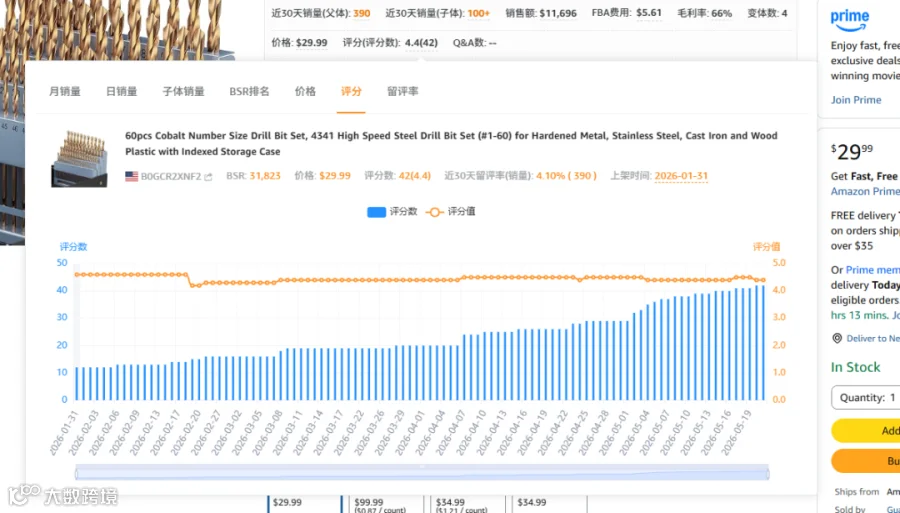Click the chart date range slider

pos(422,474)
